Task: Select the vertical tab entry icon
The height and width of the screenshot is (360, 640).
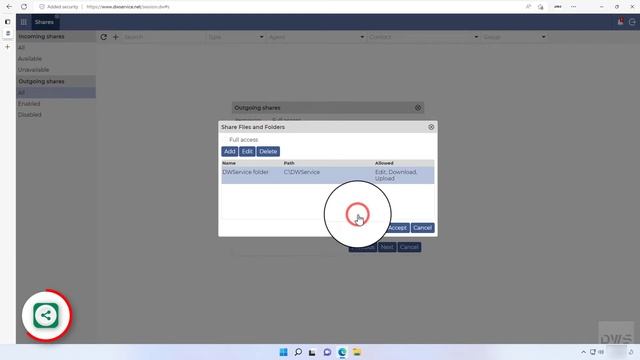Action: [8, 33]
